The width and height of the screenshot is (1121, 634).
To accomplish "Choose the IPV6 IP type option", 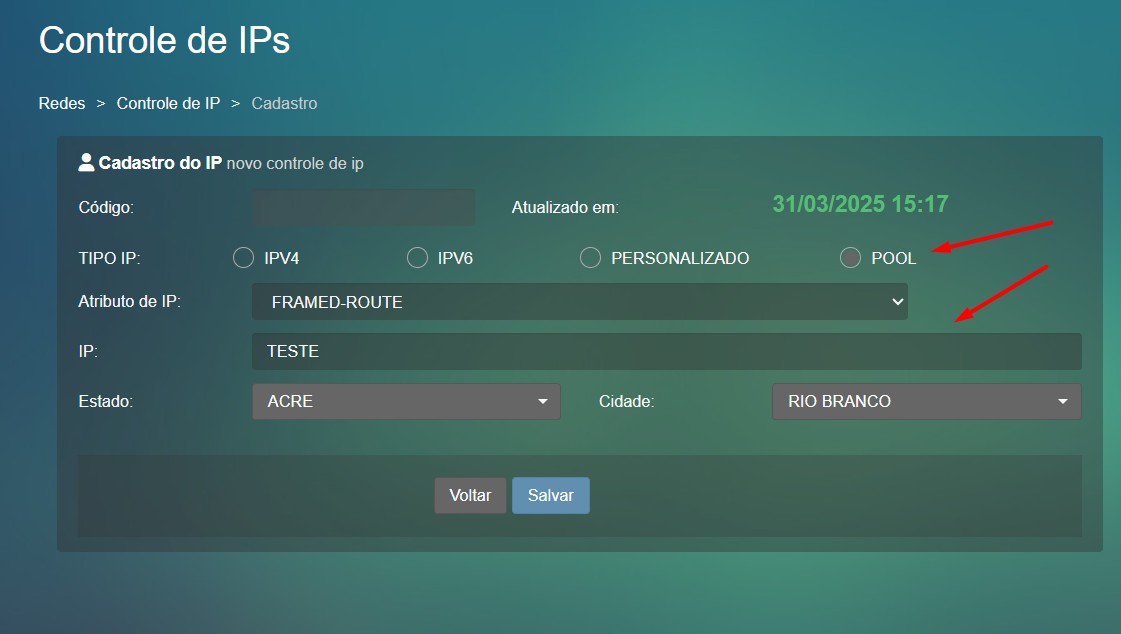I will (417, 258).
